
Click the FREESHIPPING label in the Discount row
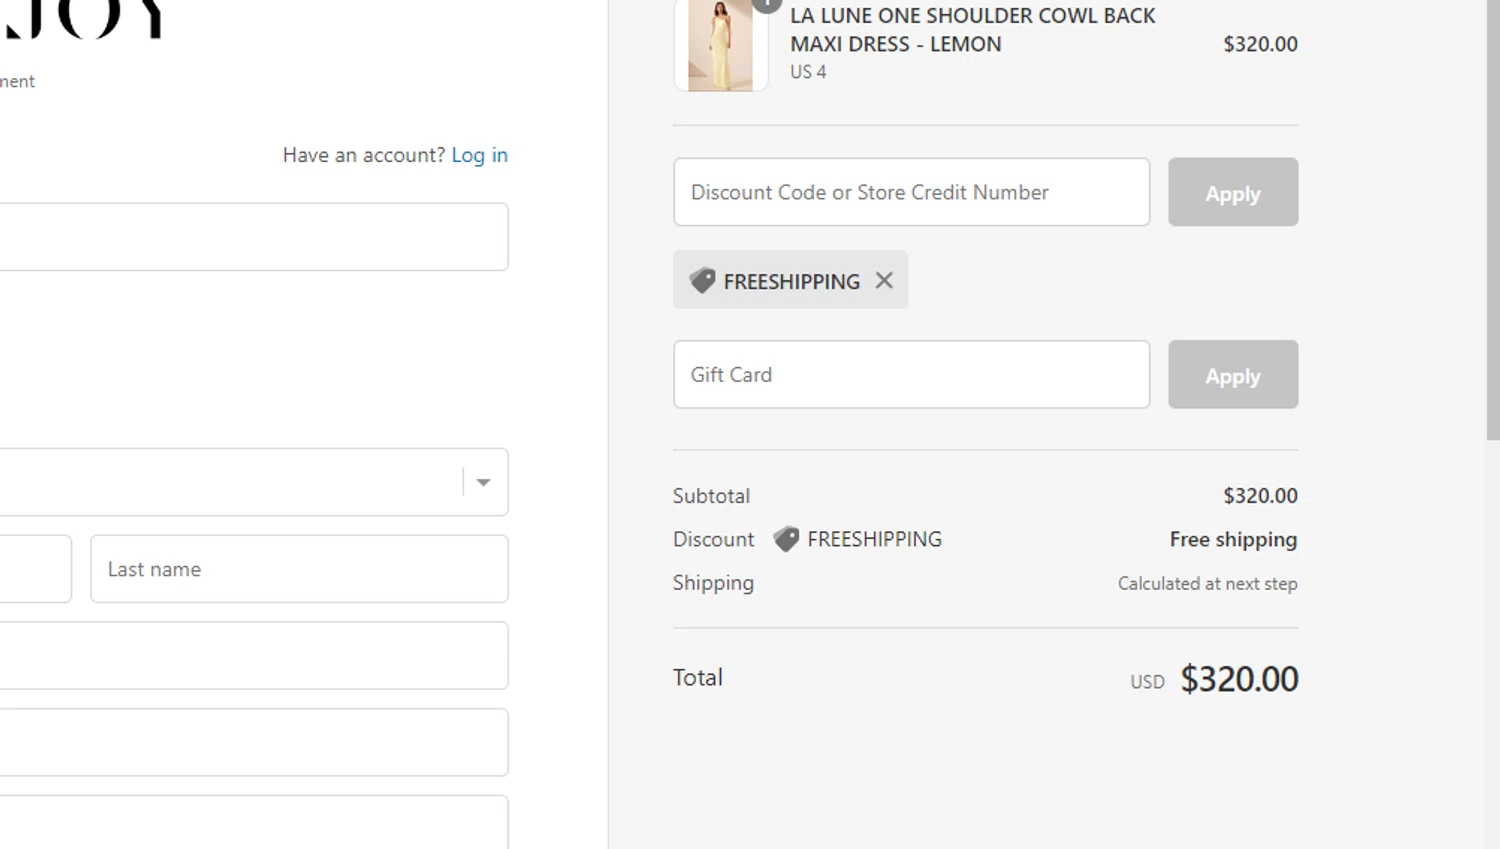pyautogui.click(x=874, y=539)
